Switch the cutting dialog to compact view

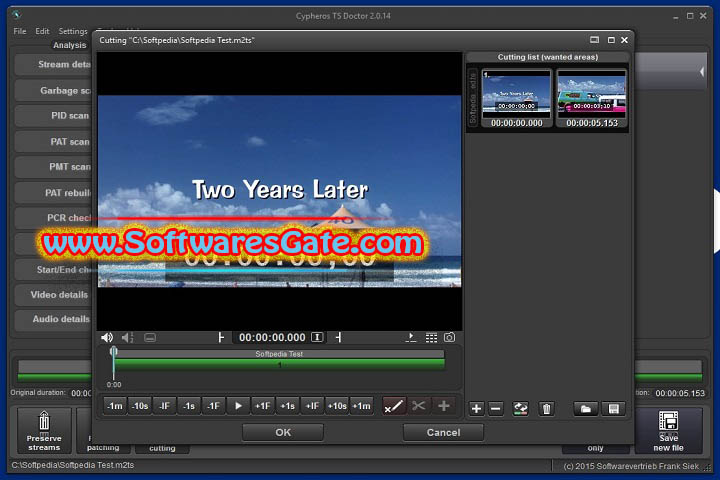click(x=594, y=40)
